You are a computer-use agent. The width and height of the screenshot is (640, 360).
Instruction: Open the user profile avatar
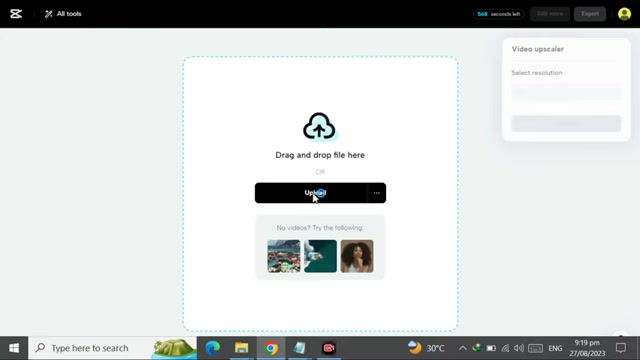(x=624, y=14)
